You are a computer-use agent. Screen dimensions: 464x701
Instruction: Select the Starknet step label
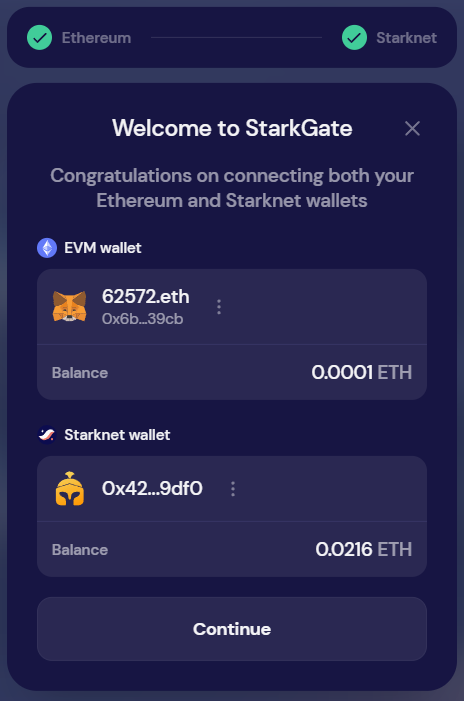406,38
